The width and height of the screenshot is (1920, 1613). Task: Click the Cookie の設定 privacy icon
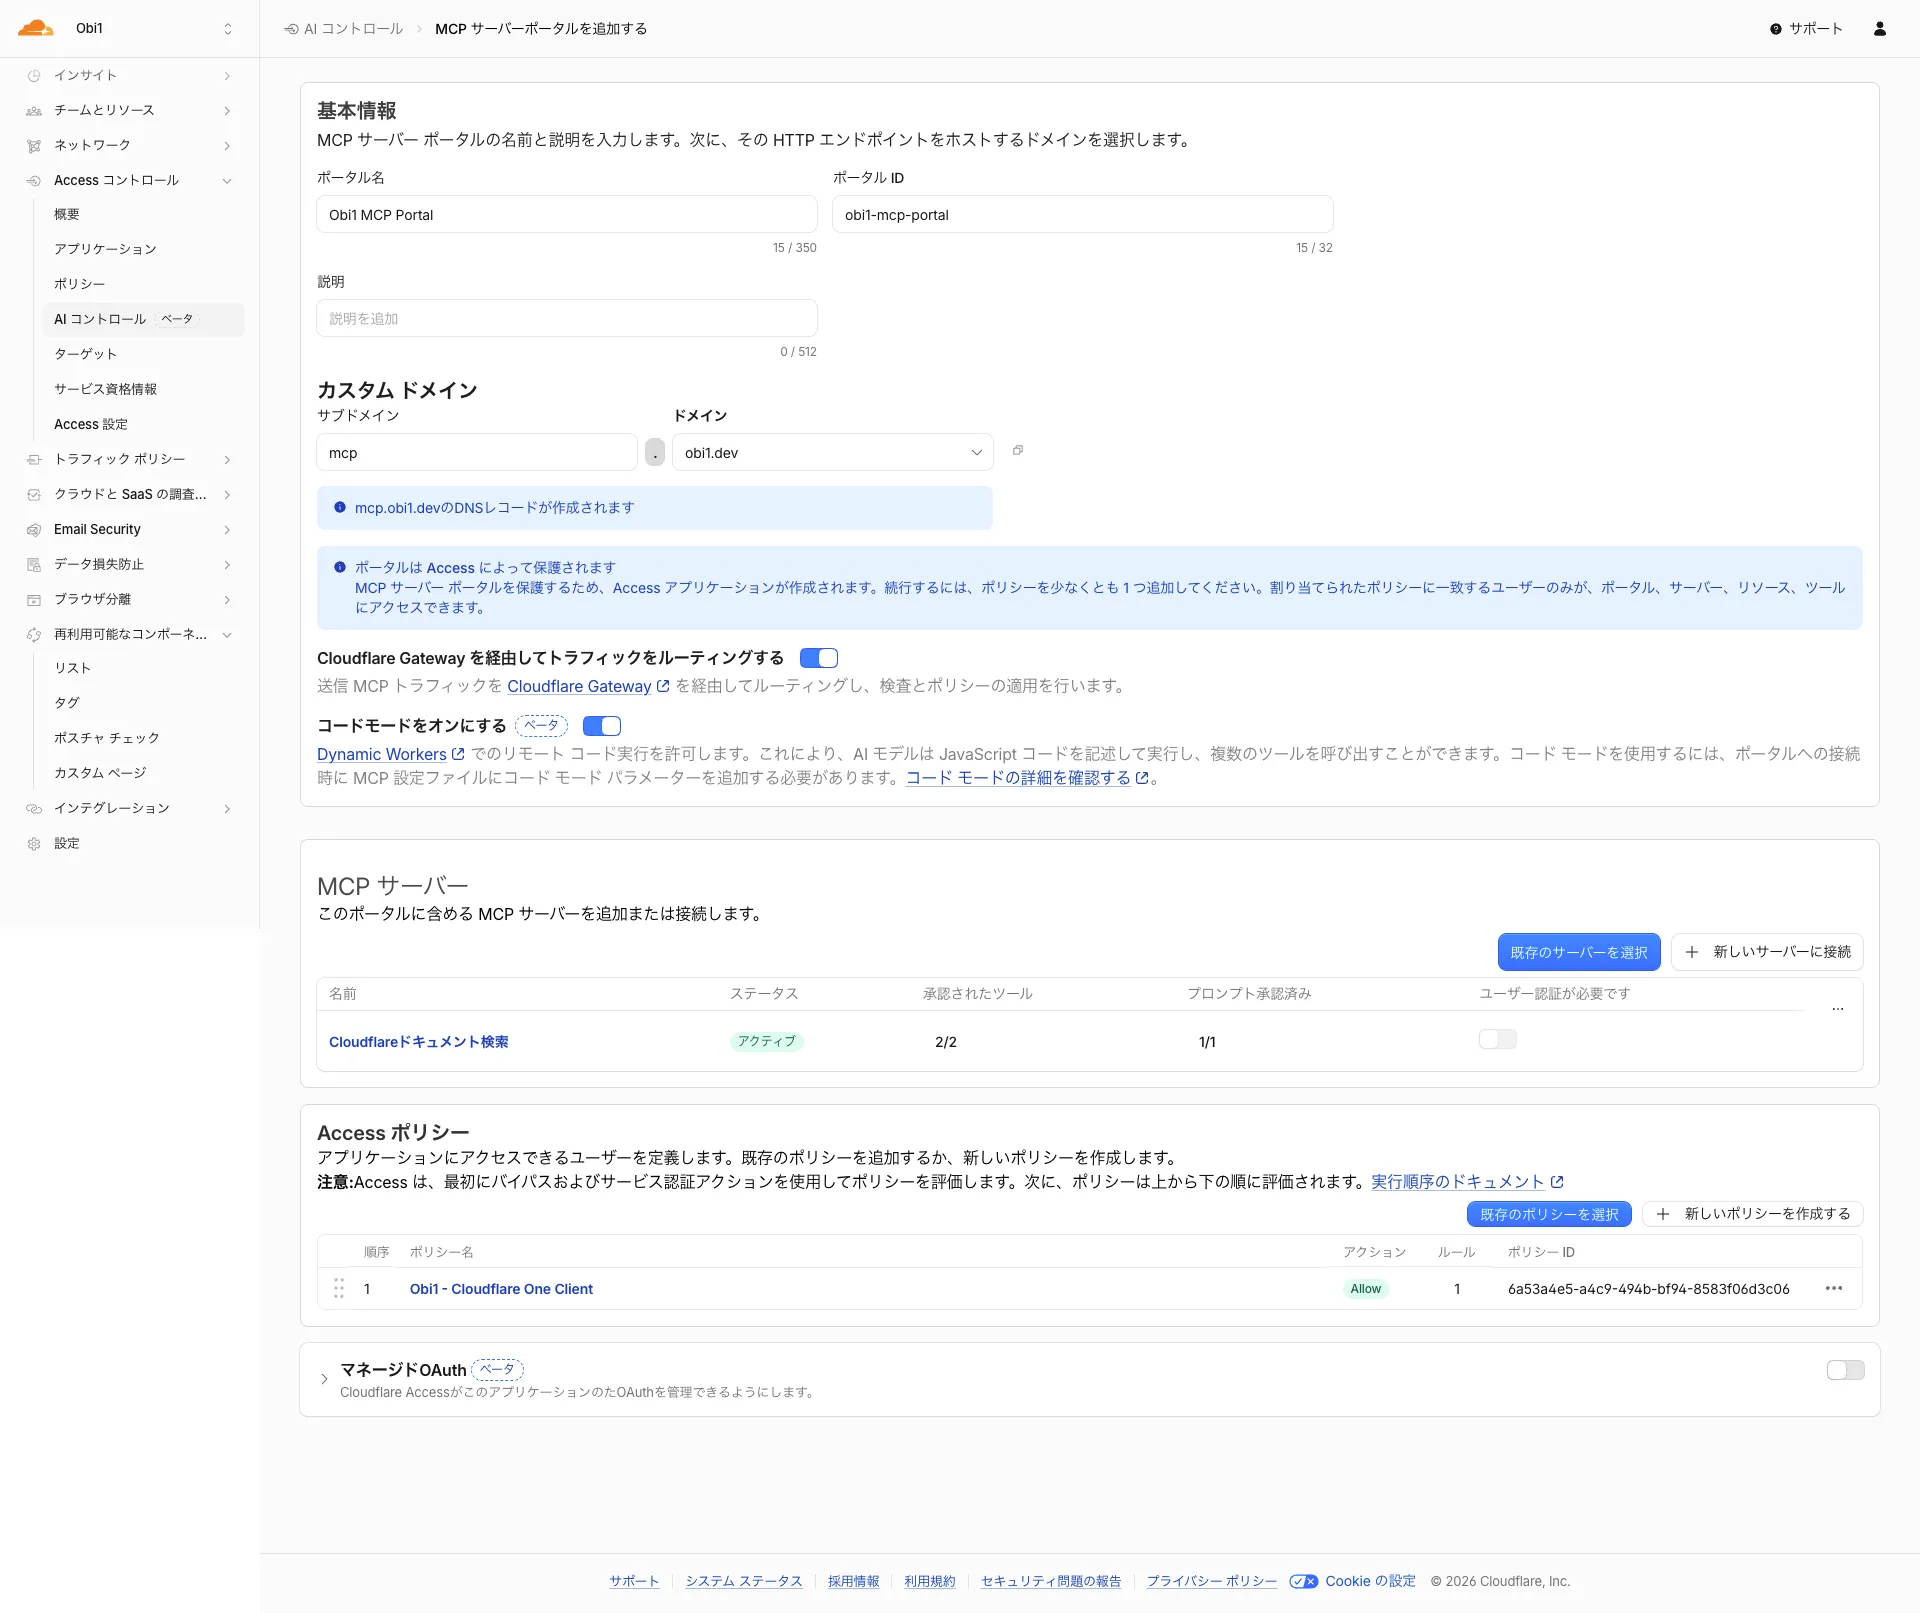[x=1303, y=1581]
